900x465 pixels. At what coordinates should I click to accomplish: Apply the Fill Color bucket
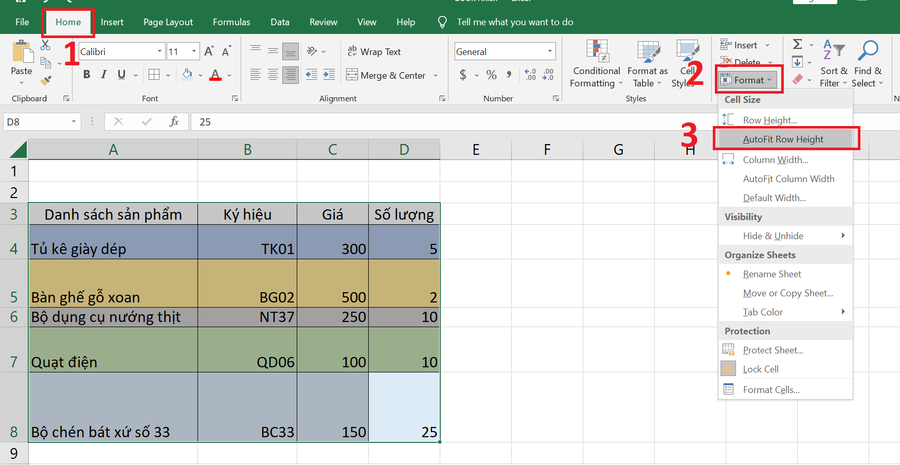187,75
